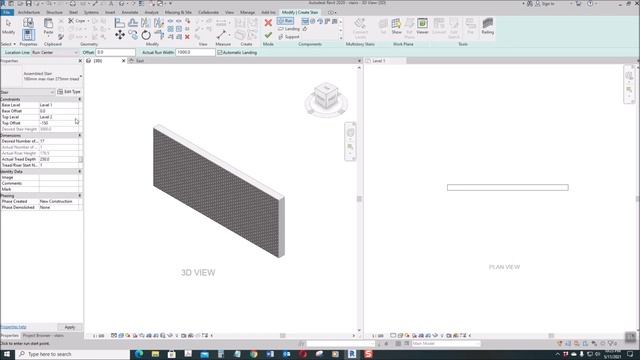
Task: Click the Top Offset value -150
Action: 59,123
